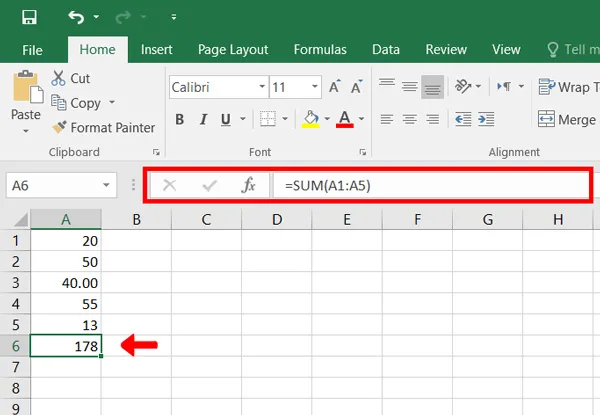Select the Format Painter brush

pos(59,127)
